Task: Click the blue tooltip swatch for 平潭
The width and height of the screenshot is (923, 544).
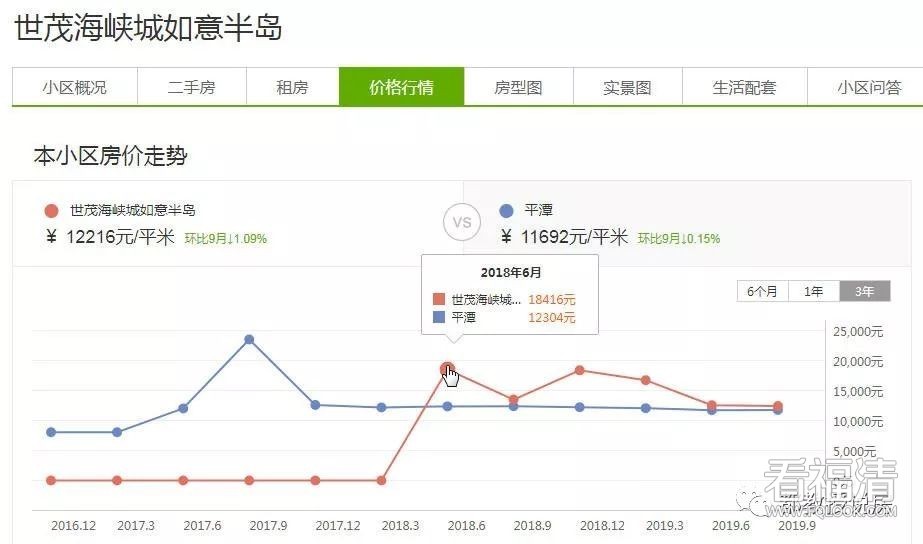Action: click(439, 317)
